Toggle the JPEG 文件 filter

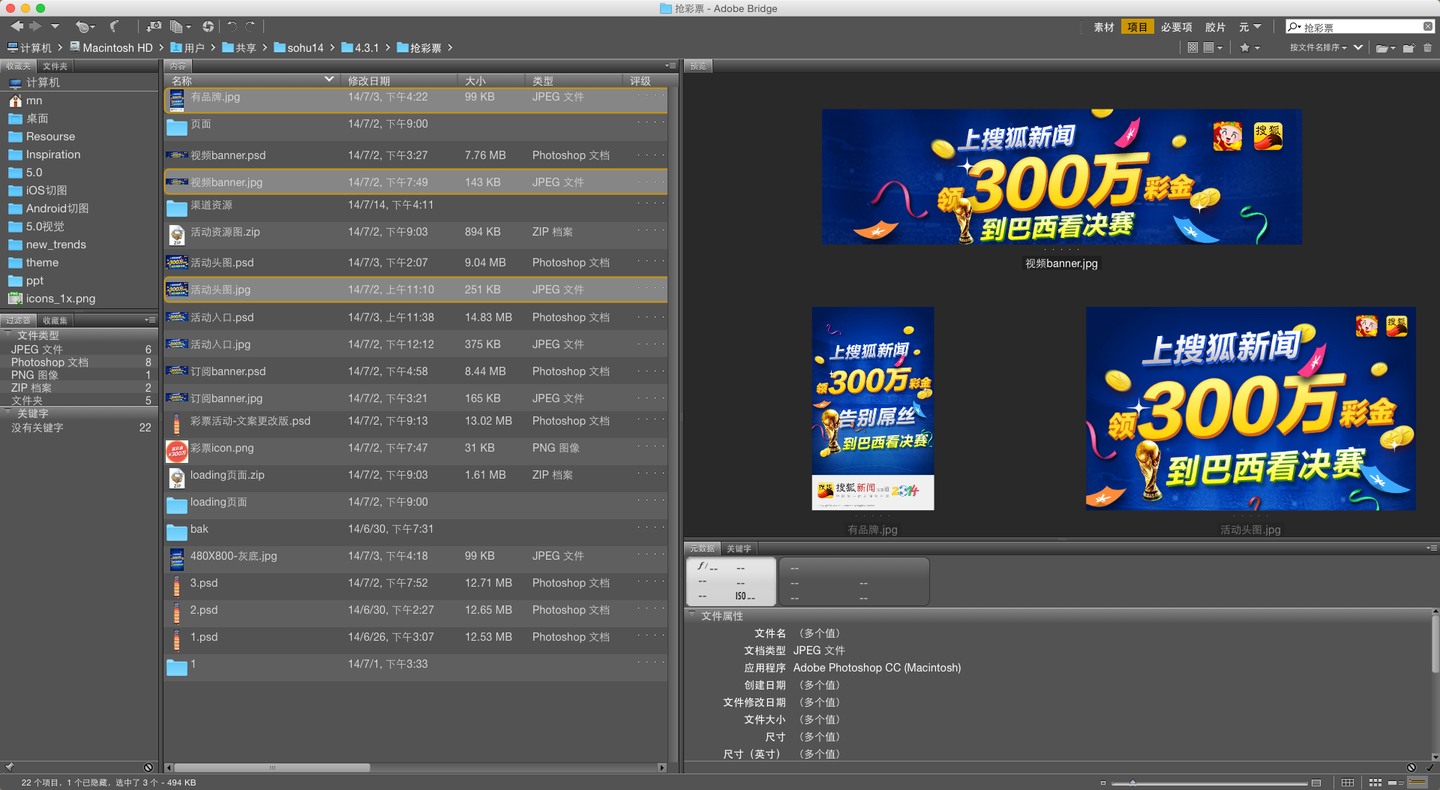37,349
